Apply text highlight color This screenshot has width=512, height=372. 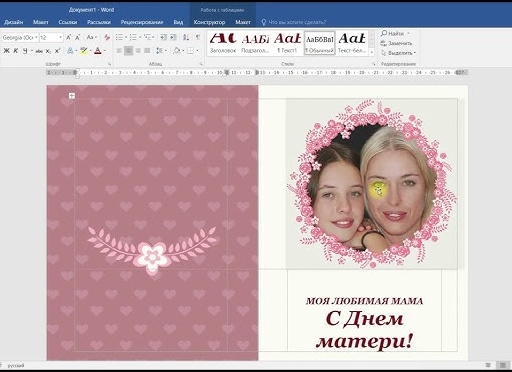(x=83, y=51)
